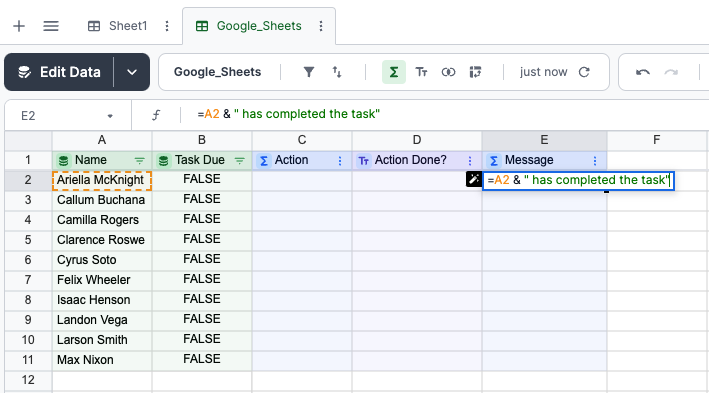709x393 pixels.
Task: Open the E2 cell reference dropdown
Action: (x=110, y=116)
